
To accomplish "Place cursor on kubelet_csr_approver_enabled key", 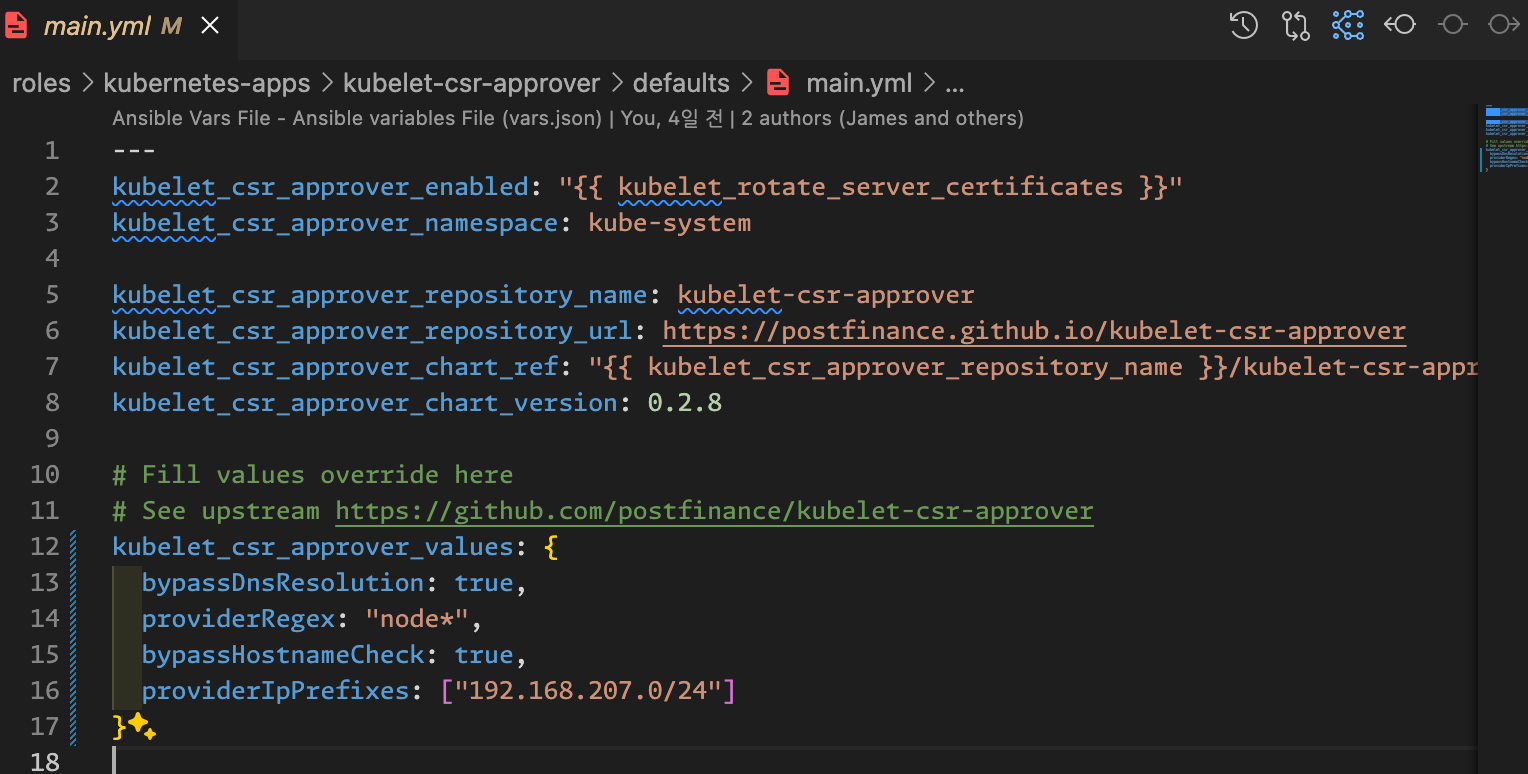I will (320, 186).
